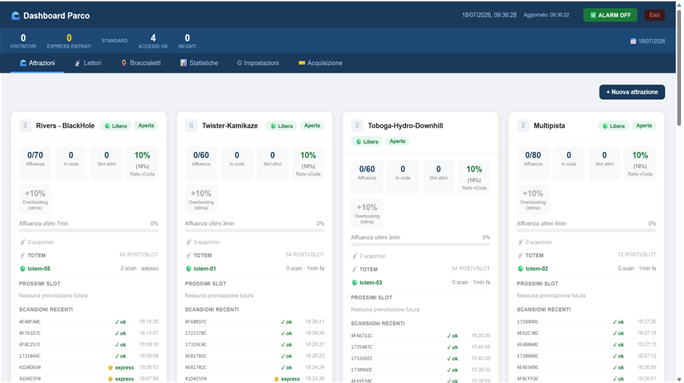Image resolution: width=684 pixels, height=383 pixels.
Task: Open the Impostazioni tab
Action: (x=258, y=63)
